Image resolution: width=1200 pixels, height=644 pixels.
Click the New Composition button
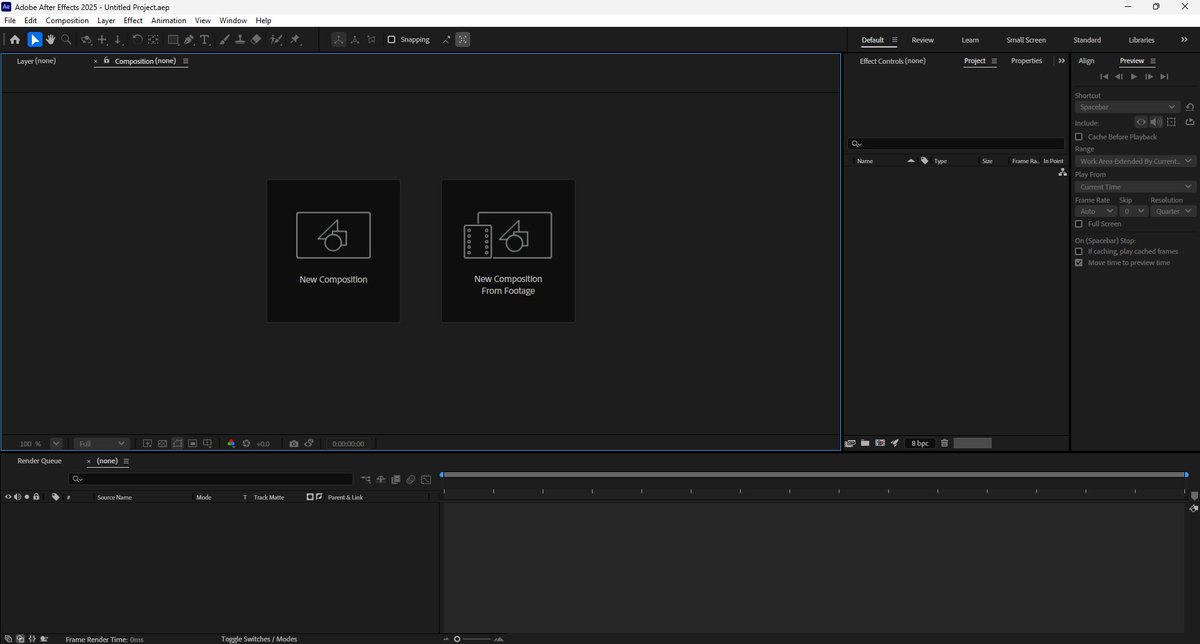[x=333, y=251]
